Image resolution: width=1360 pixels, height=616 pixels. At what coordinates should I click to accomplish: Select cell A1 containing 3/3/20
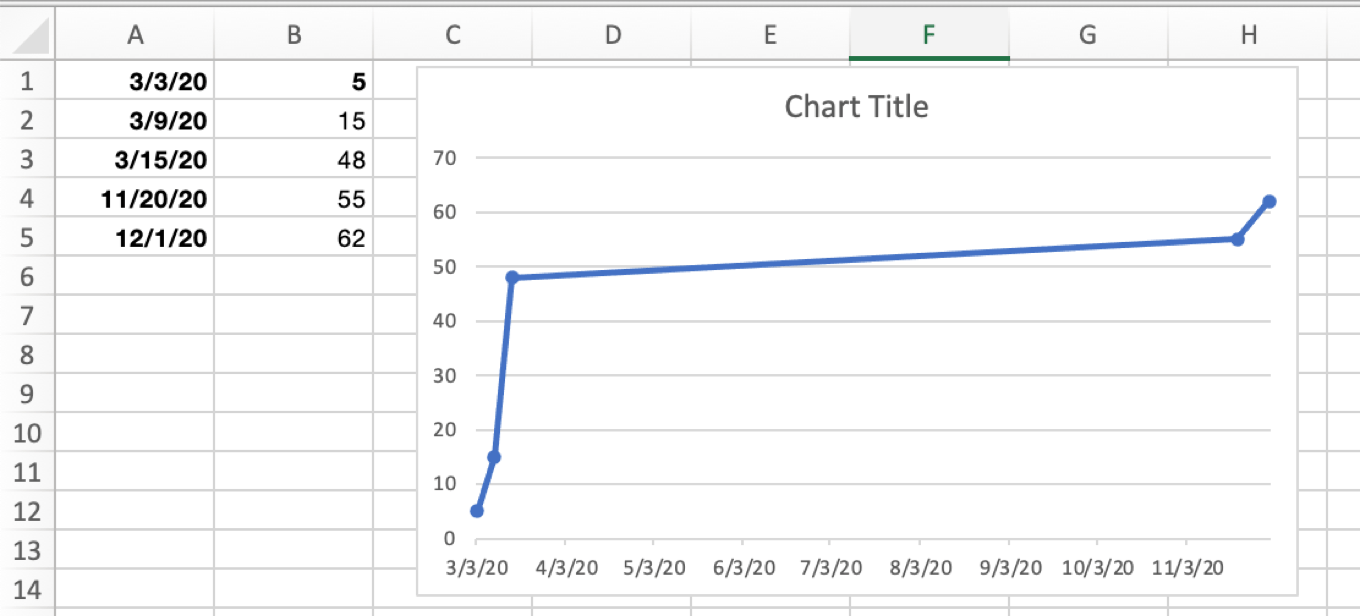coord(136,81)
